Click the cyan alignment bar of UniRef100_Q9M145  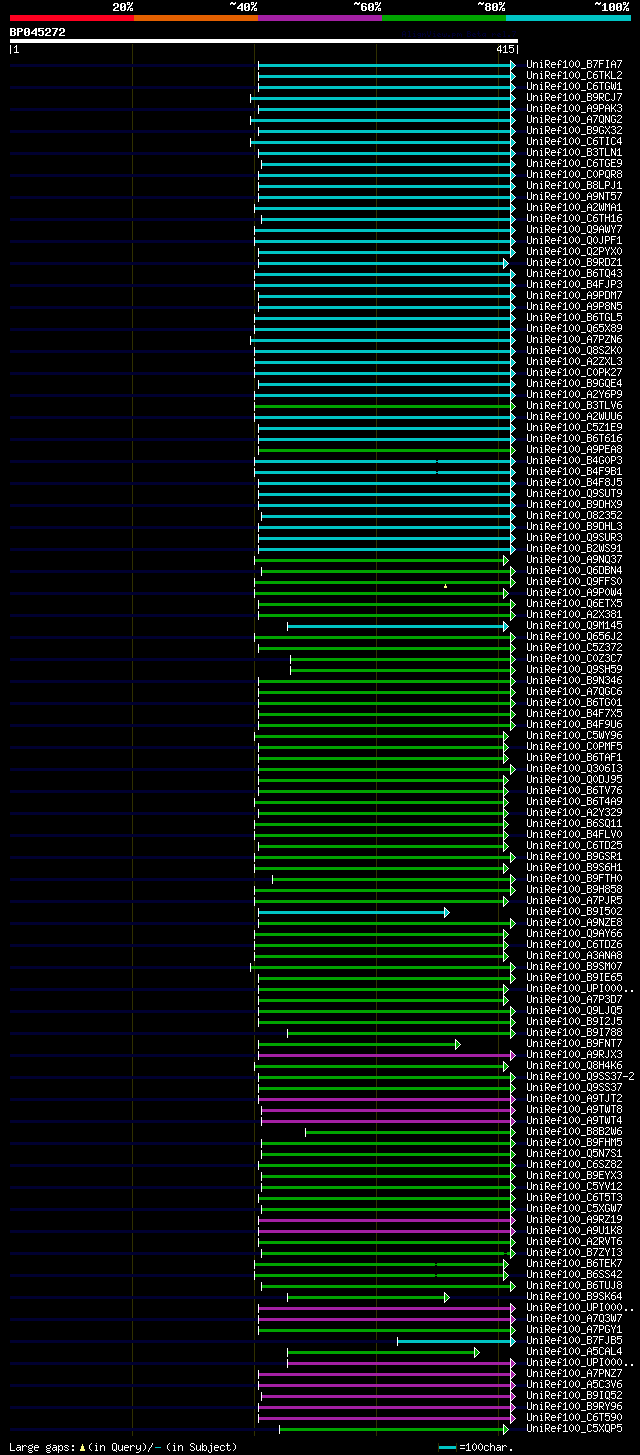pyautogui.click(x=398, y=626)
